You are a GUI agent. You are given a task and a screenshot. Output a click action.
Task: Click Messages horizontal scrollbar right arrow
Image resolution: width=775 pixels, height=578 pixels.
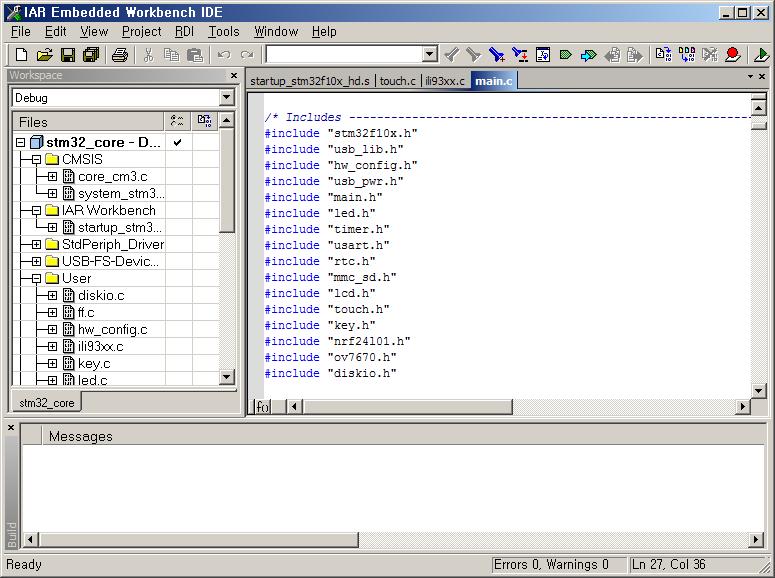coord(756,539)
